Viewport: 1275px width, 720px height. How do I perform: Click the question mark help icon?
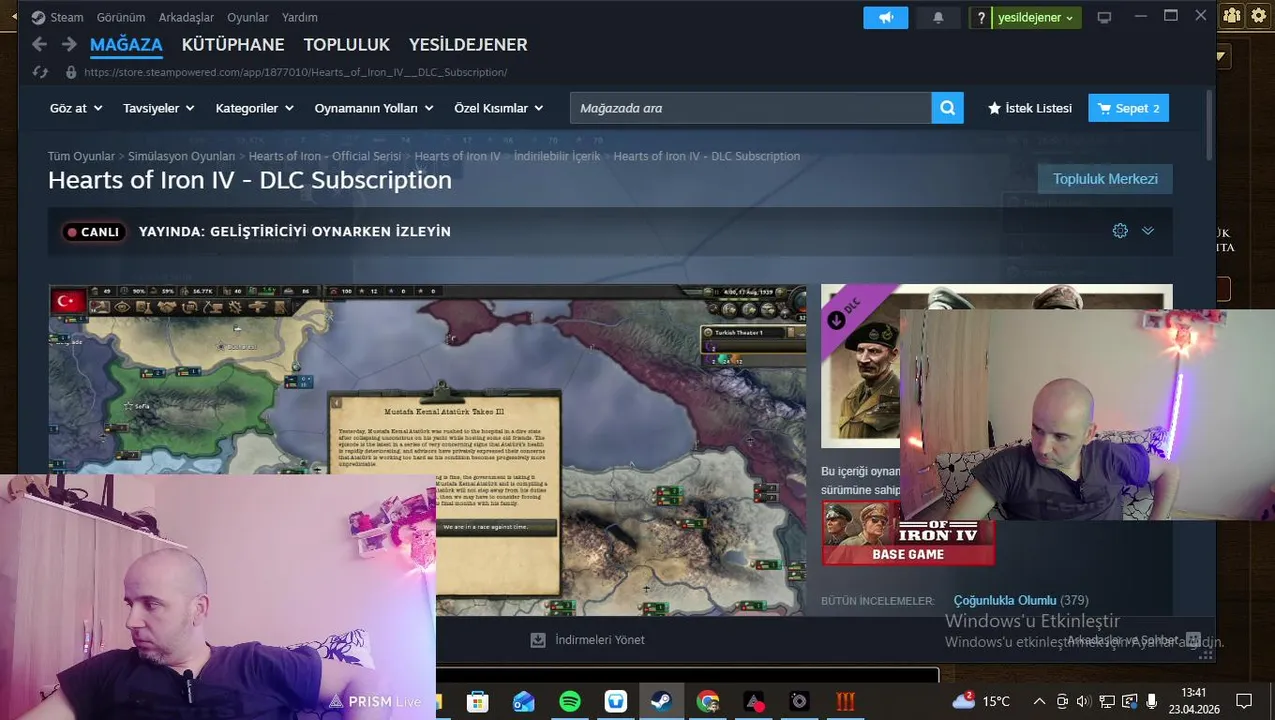(981, 18)
